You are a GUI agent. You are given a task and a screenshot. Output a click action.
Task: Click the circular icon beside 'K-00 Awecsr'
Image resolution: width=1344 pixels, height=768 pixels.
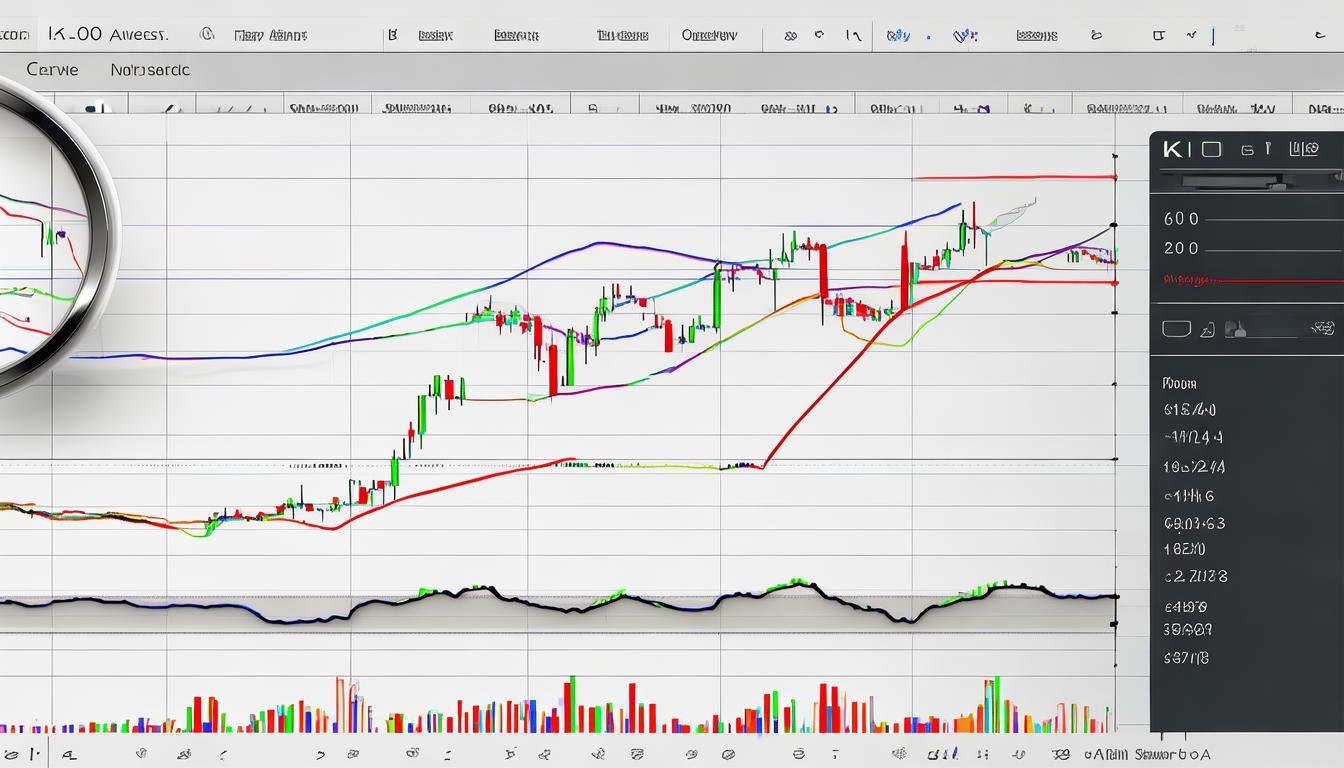coord(207,34)
